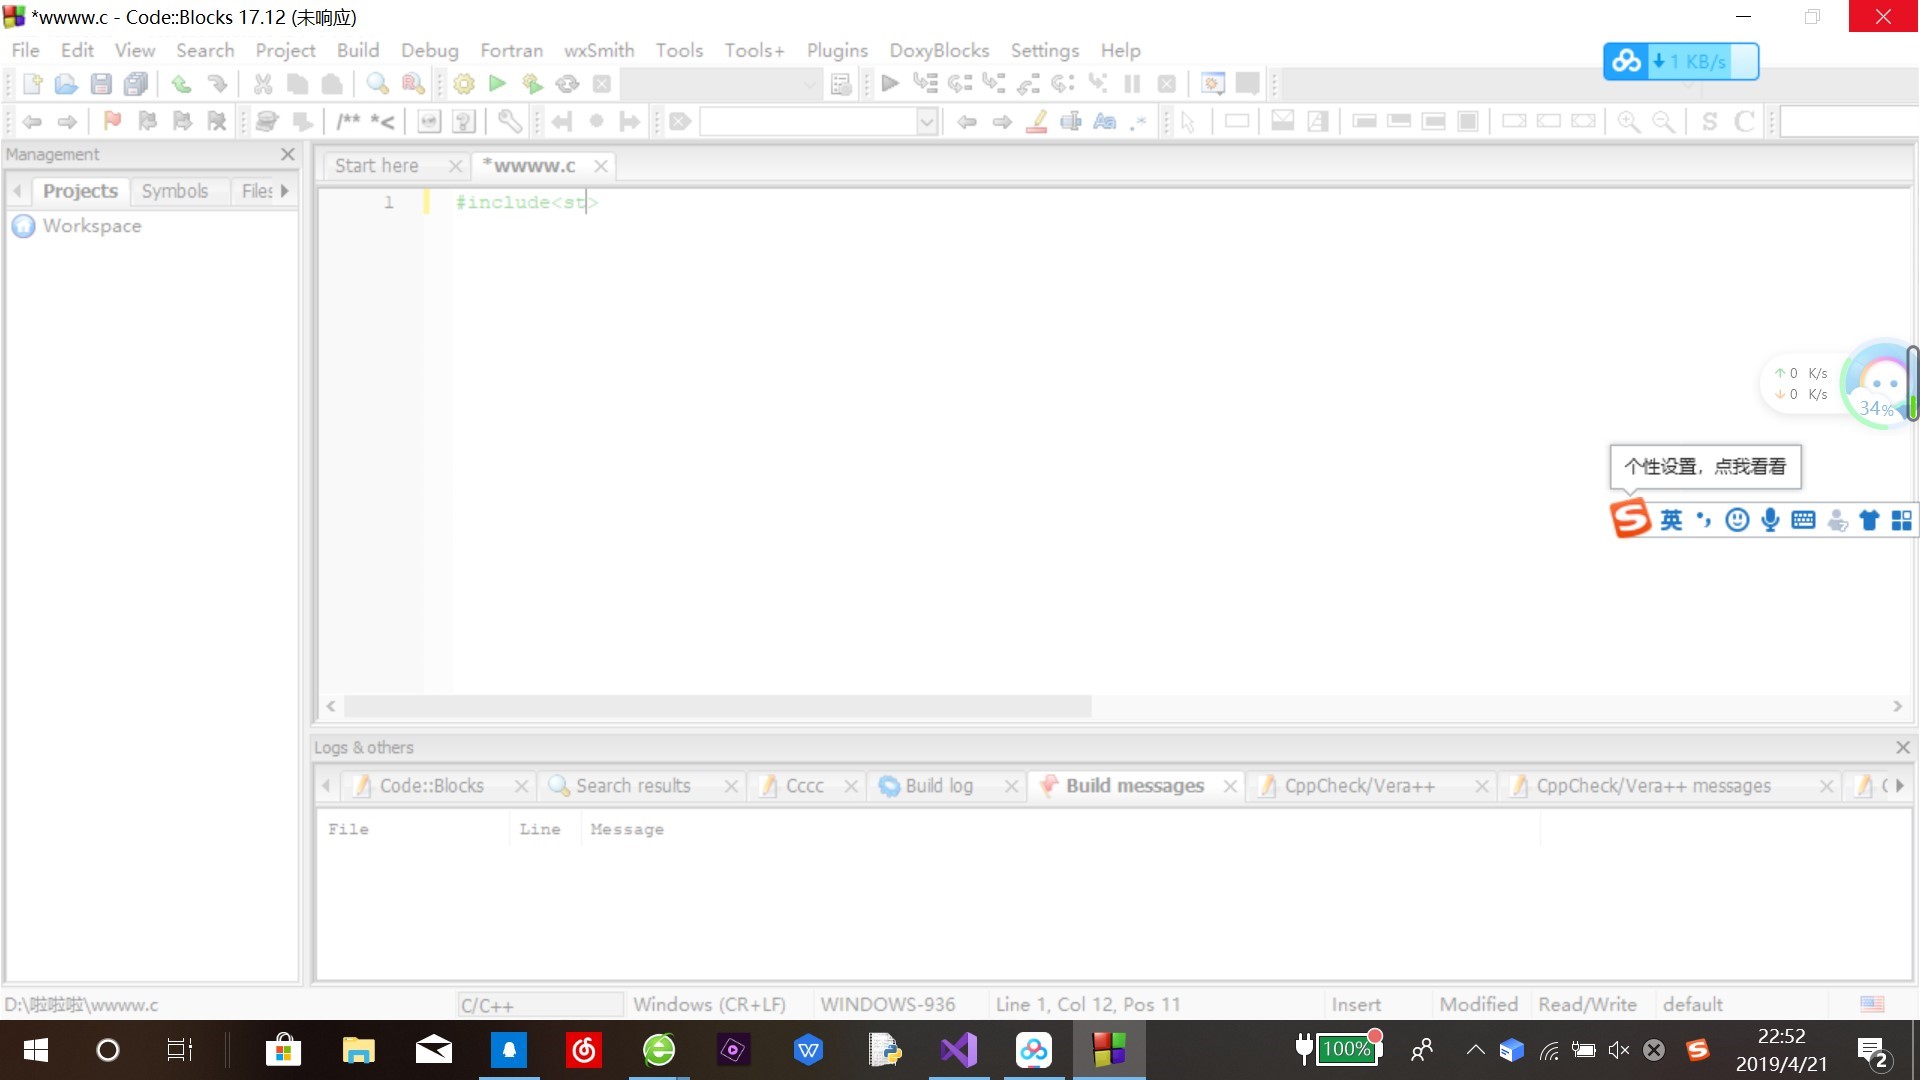Click the editor horizontal scrollbar
Image resolution: width=1920 pixels, height=1080 pixels.
[x=717, y=706]
